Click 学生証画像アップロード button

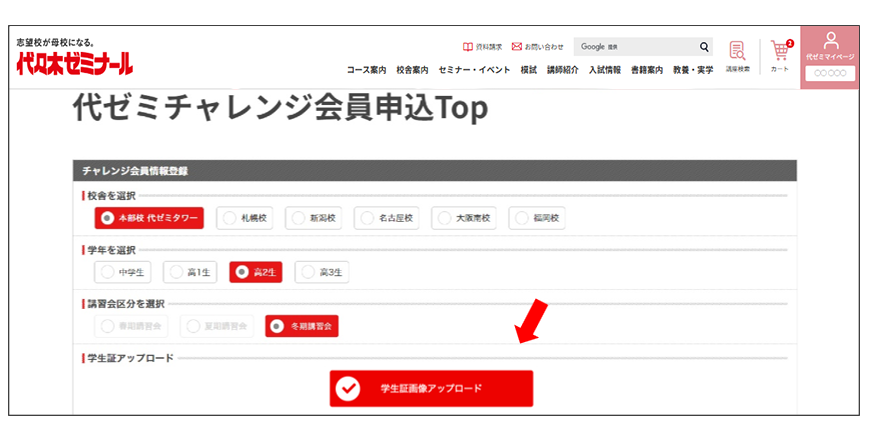click(431, 389)
